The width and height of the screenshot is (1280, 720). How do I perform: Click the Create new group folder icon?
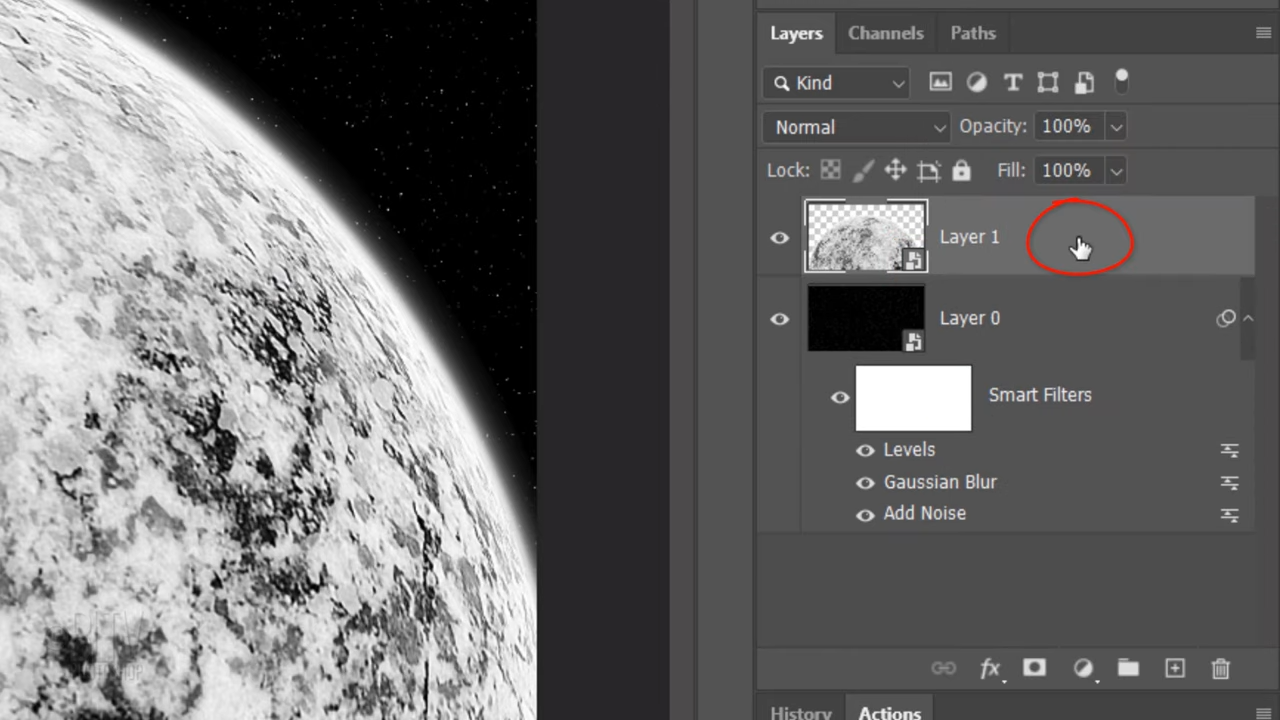click(x=1128, y=668)
